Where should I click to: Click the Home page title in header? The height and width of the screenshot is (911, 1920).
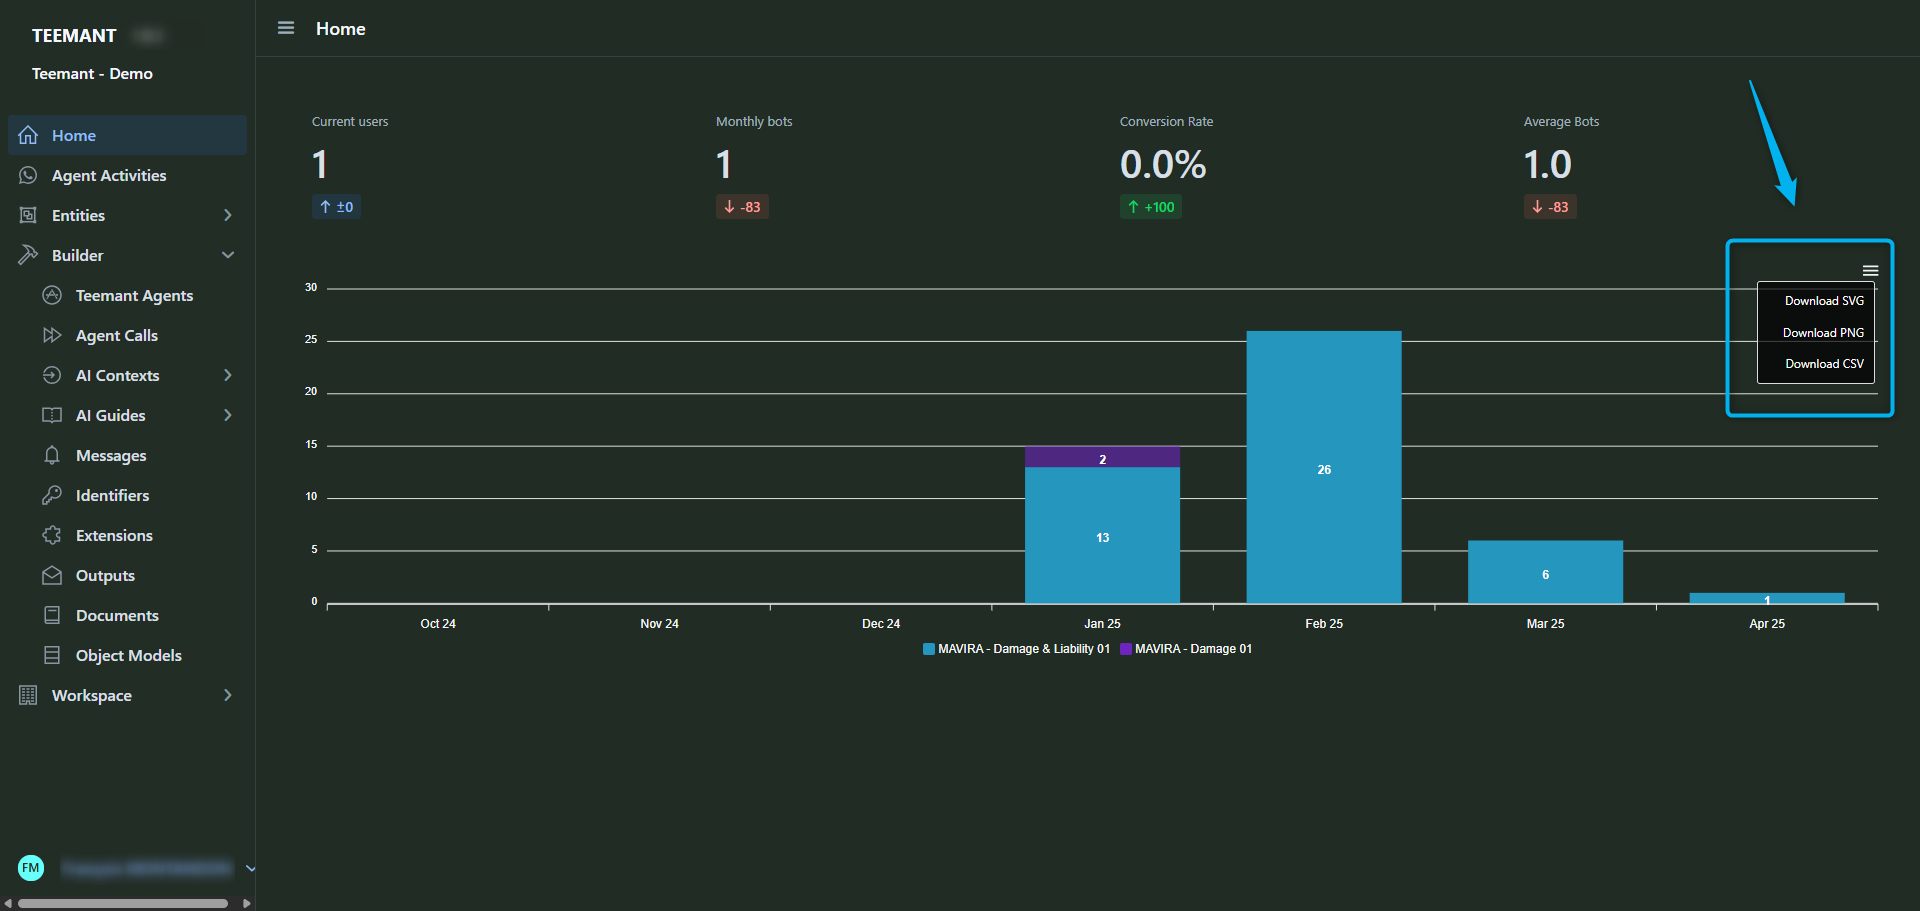point(341,29)
